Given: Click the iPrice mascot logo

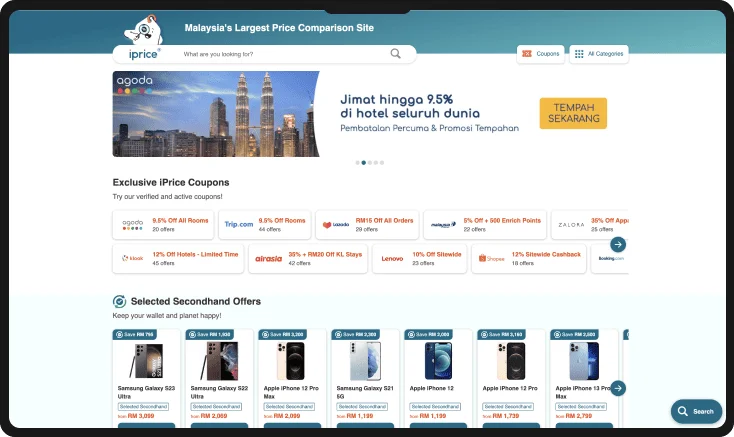Looking at the screenshot, I should pos(144,30).
